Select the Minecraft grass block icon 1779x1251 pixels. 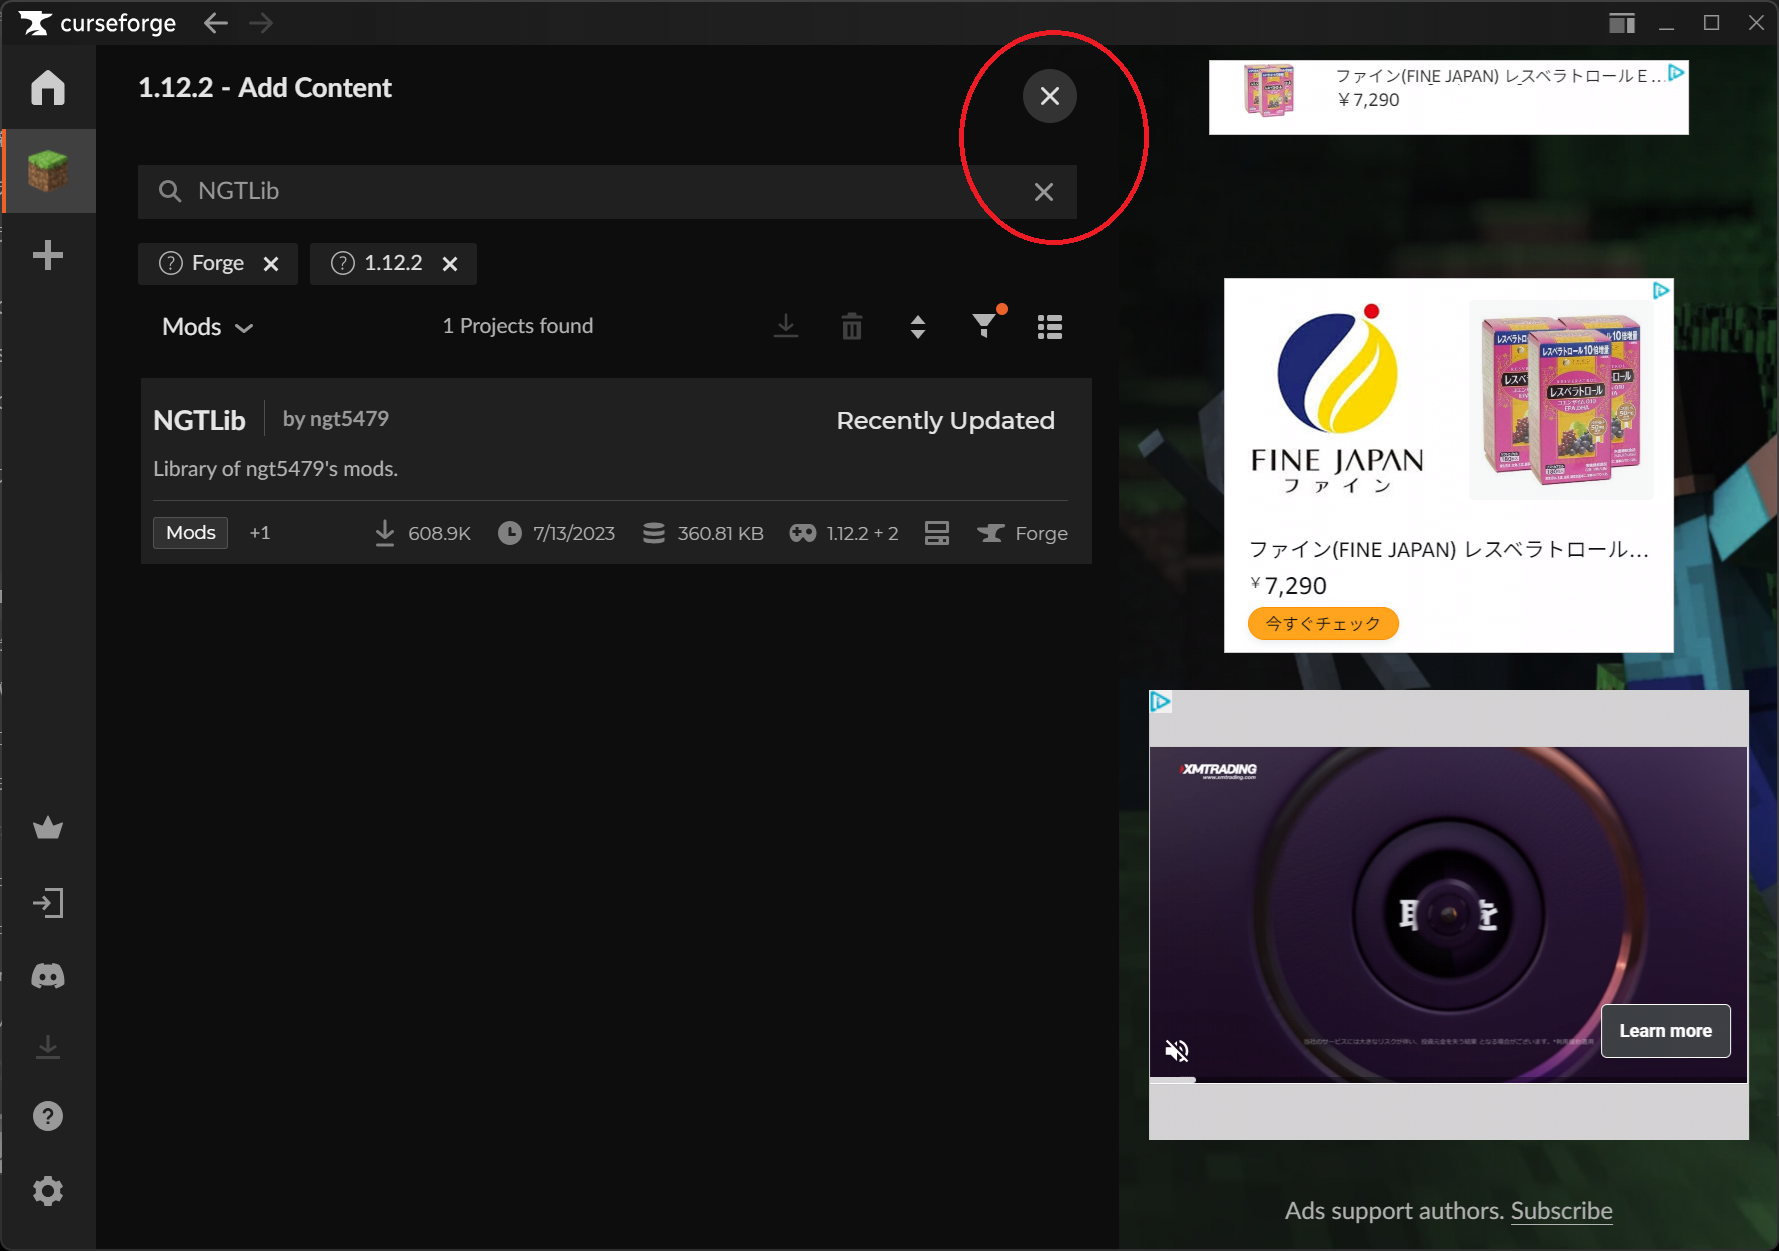(48, 171)
